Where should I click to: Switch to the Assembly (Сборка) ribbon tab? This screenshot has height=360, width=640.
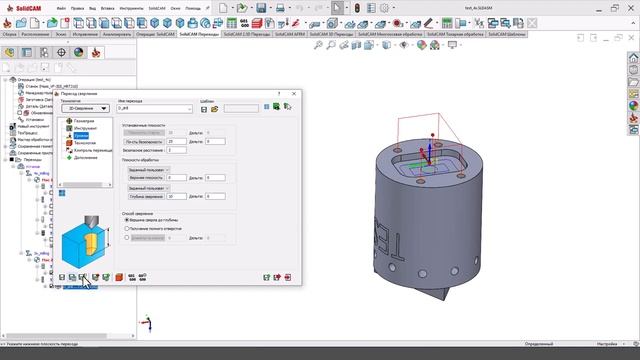click(x=9, y=34)
